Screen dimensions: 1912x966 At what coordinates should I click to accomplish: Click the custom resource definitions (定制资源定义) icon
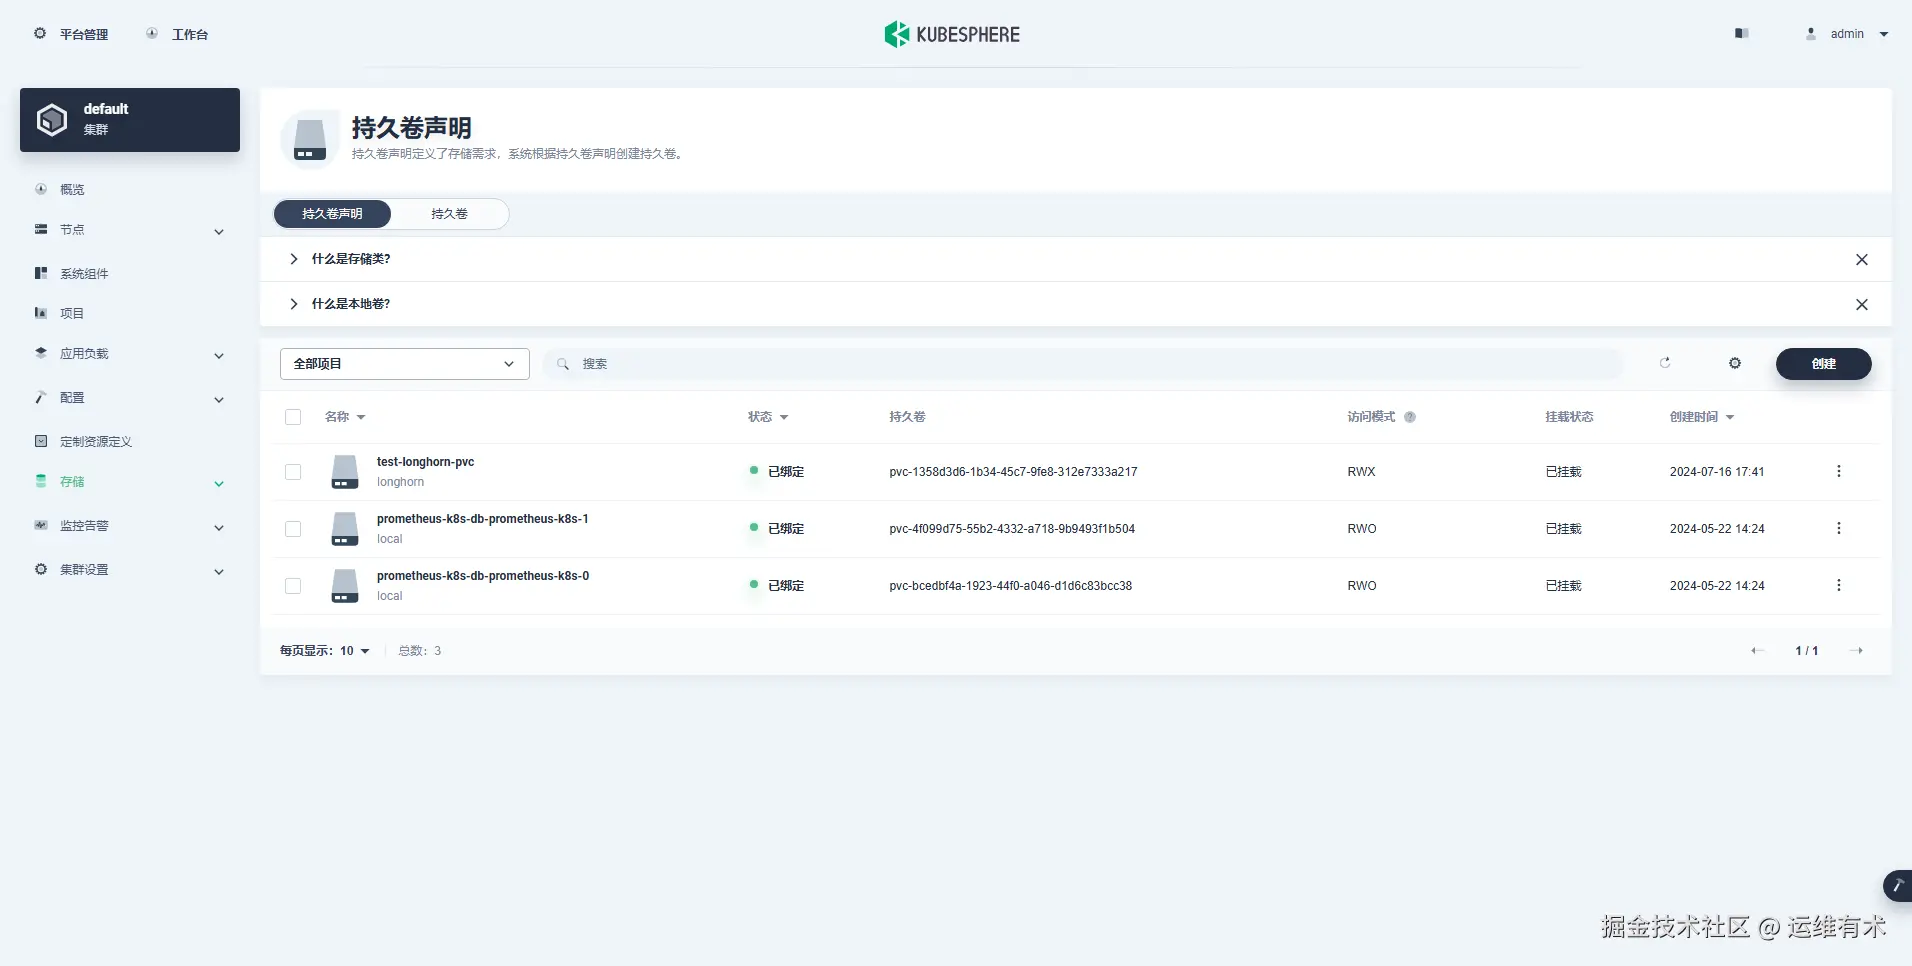[41, 441]
